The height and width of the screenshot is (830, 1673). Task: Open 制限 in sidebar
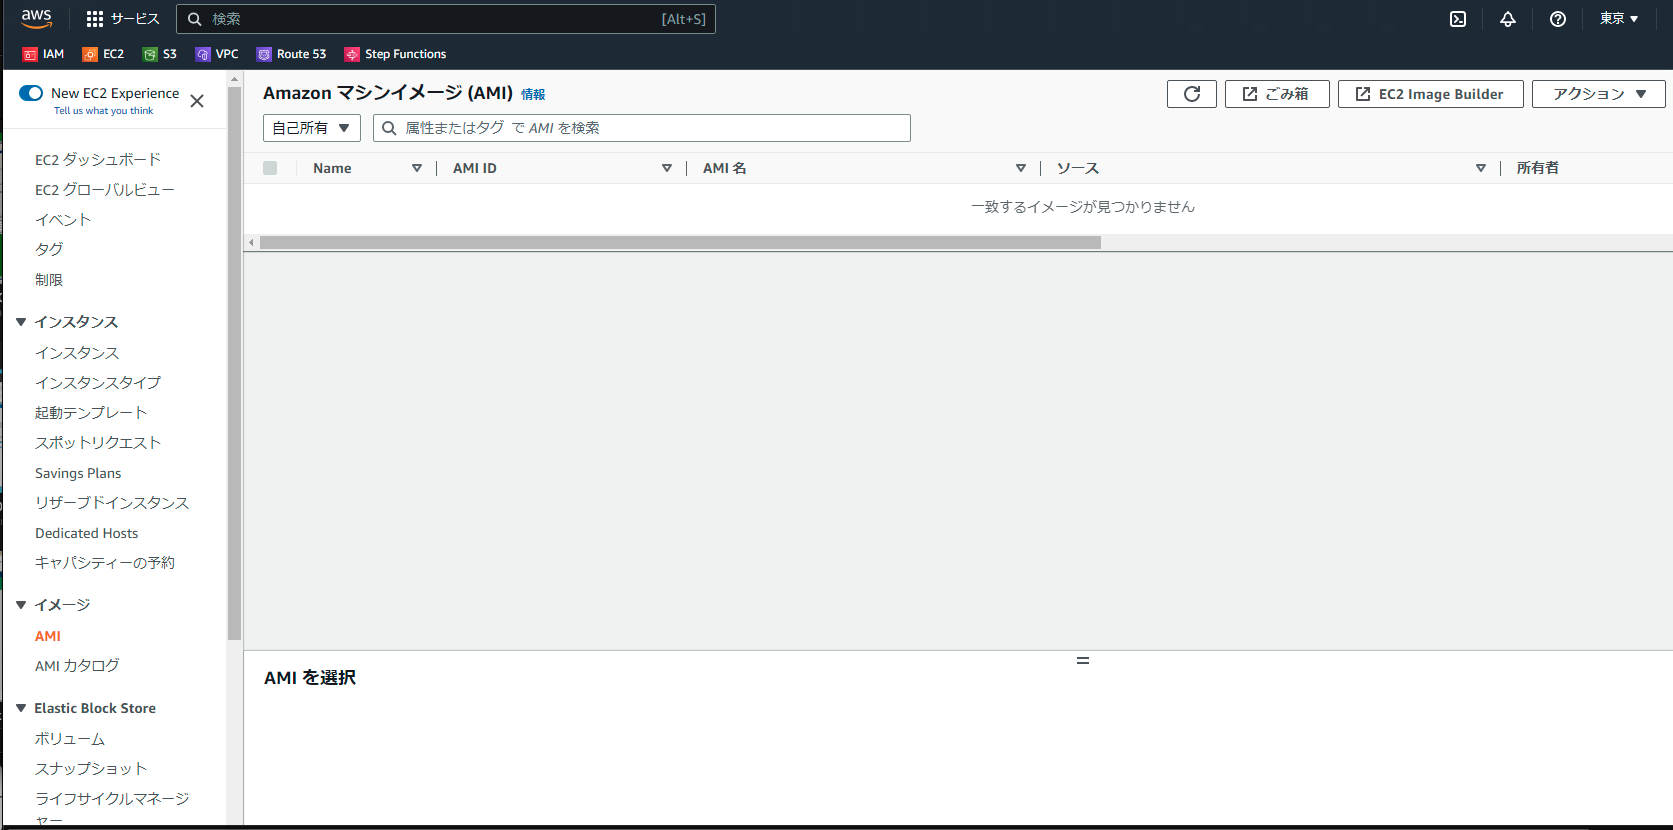[x=49, y=280]
